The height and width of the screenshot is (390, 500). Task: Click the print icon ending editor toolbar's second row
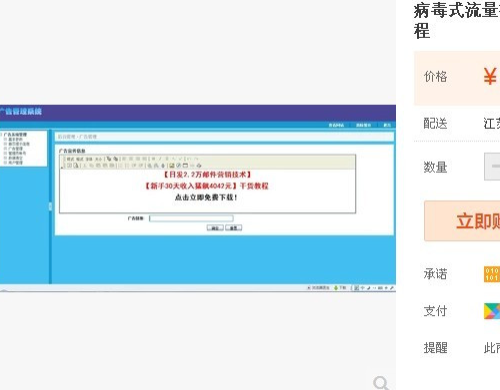[199, 165]
